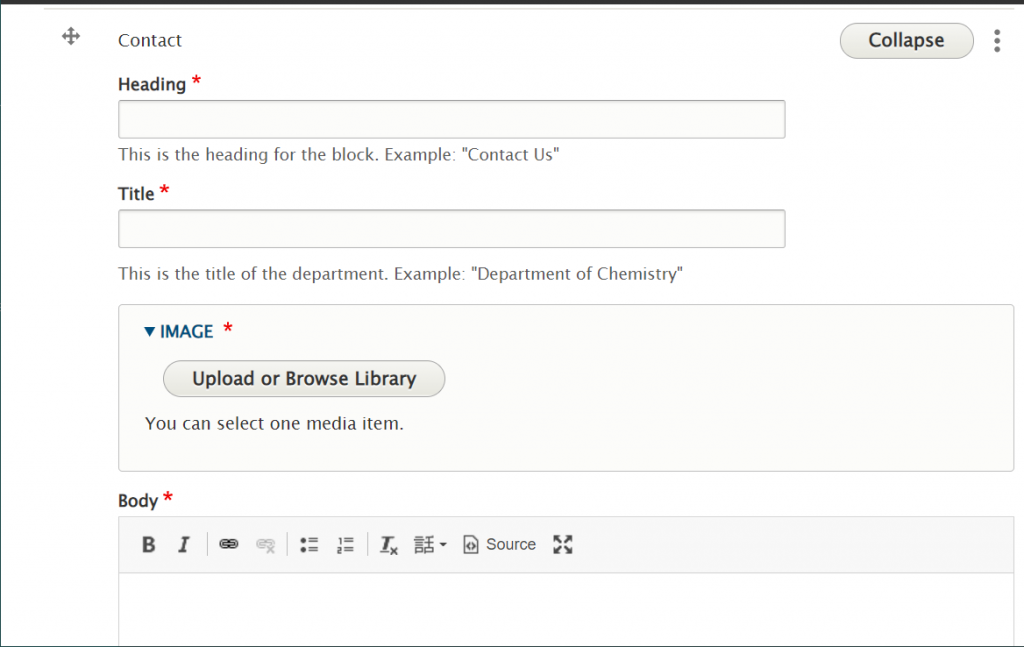Viewport: 1024px width, 647px height.
Task: Toggle bold formatting in Body editor
Action: tap(149, 545)
